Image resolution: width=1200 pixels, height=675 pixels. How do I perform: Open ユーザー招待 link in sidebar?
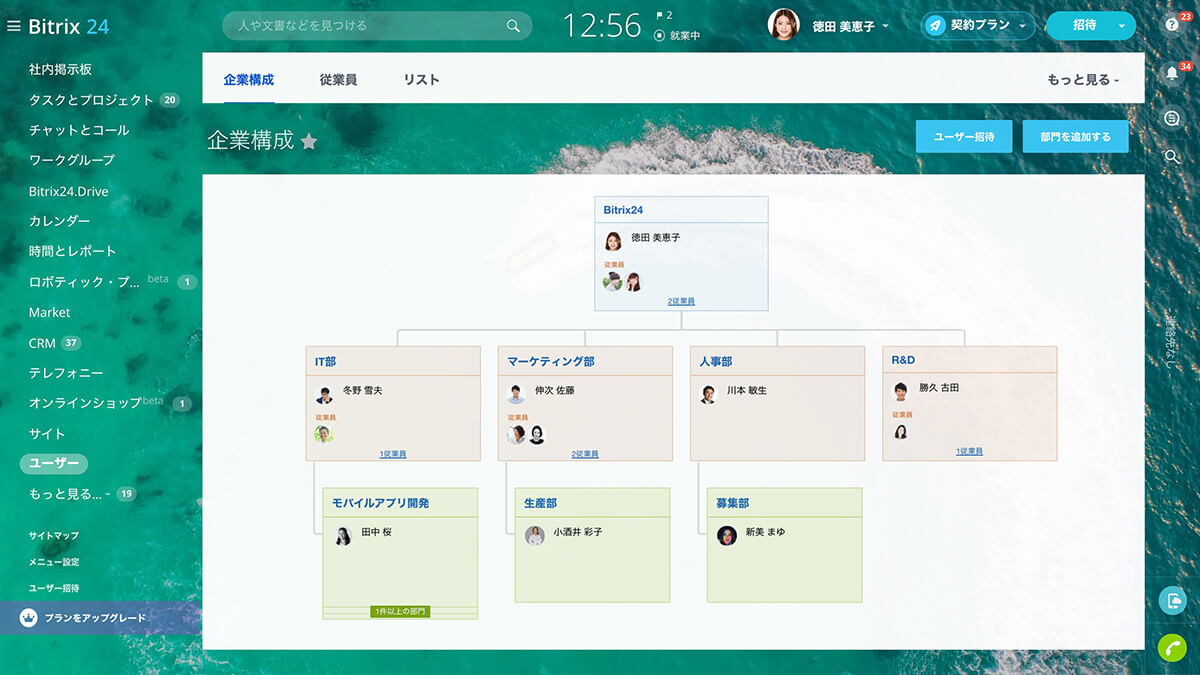(54, 588)
